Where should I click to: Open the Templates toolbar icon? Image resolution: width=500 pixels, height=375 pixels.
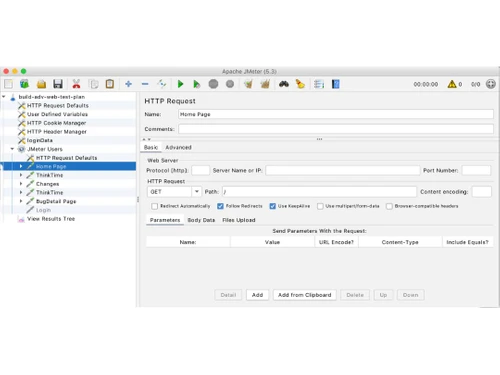24,84
